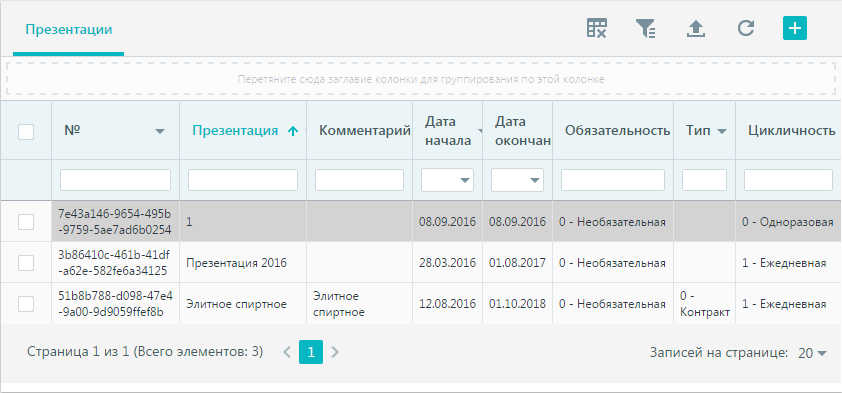The height and width of the screenshot is (393, 842).
Task: Click the end date 01.10.2018
Action: [517, 304]
